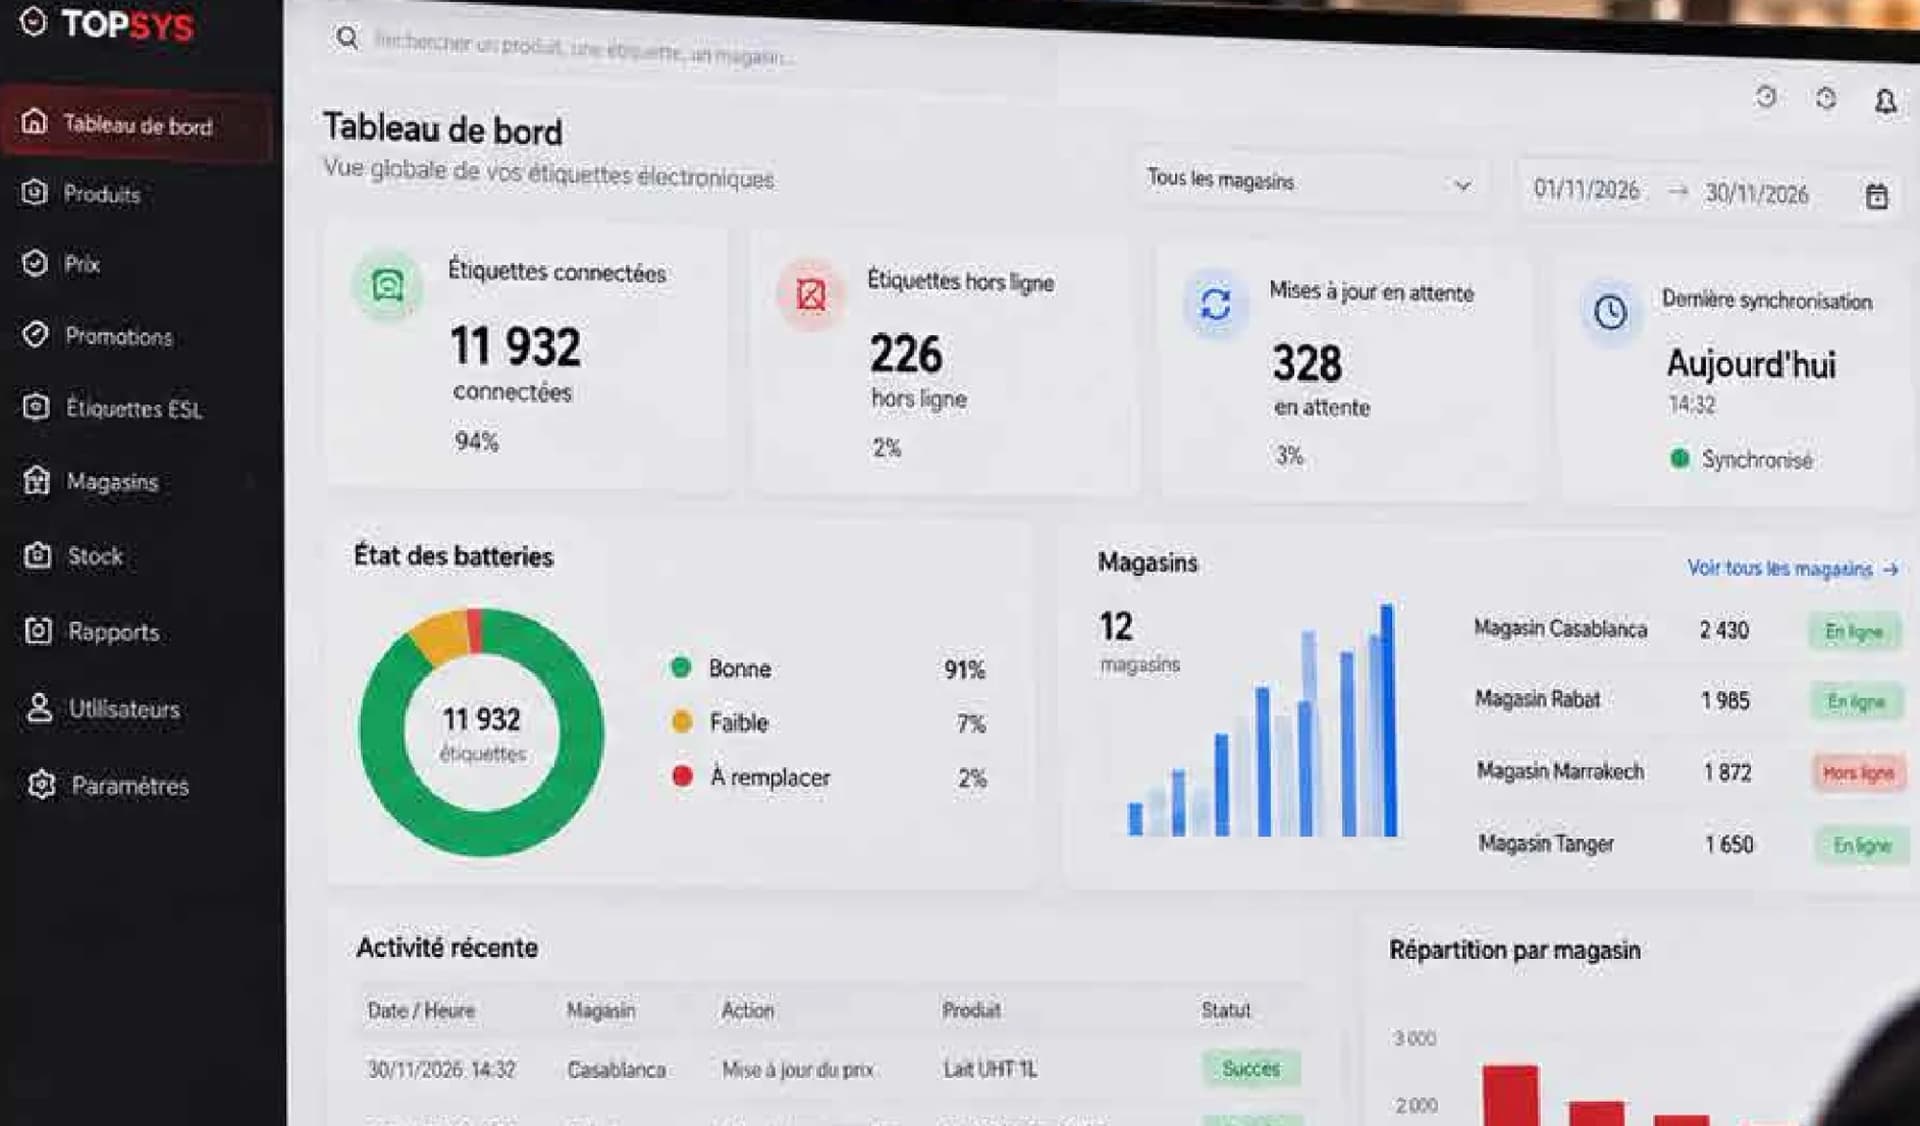
Task: Click the search magnifier icon
Action: [347, 39]
